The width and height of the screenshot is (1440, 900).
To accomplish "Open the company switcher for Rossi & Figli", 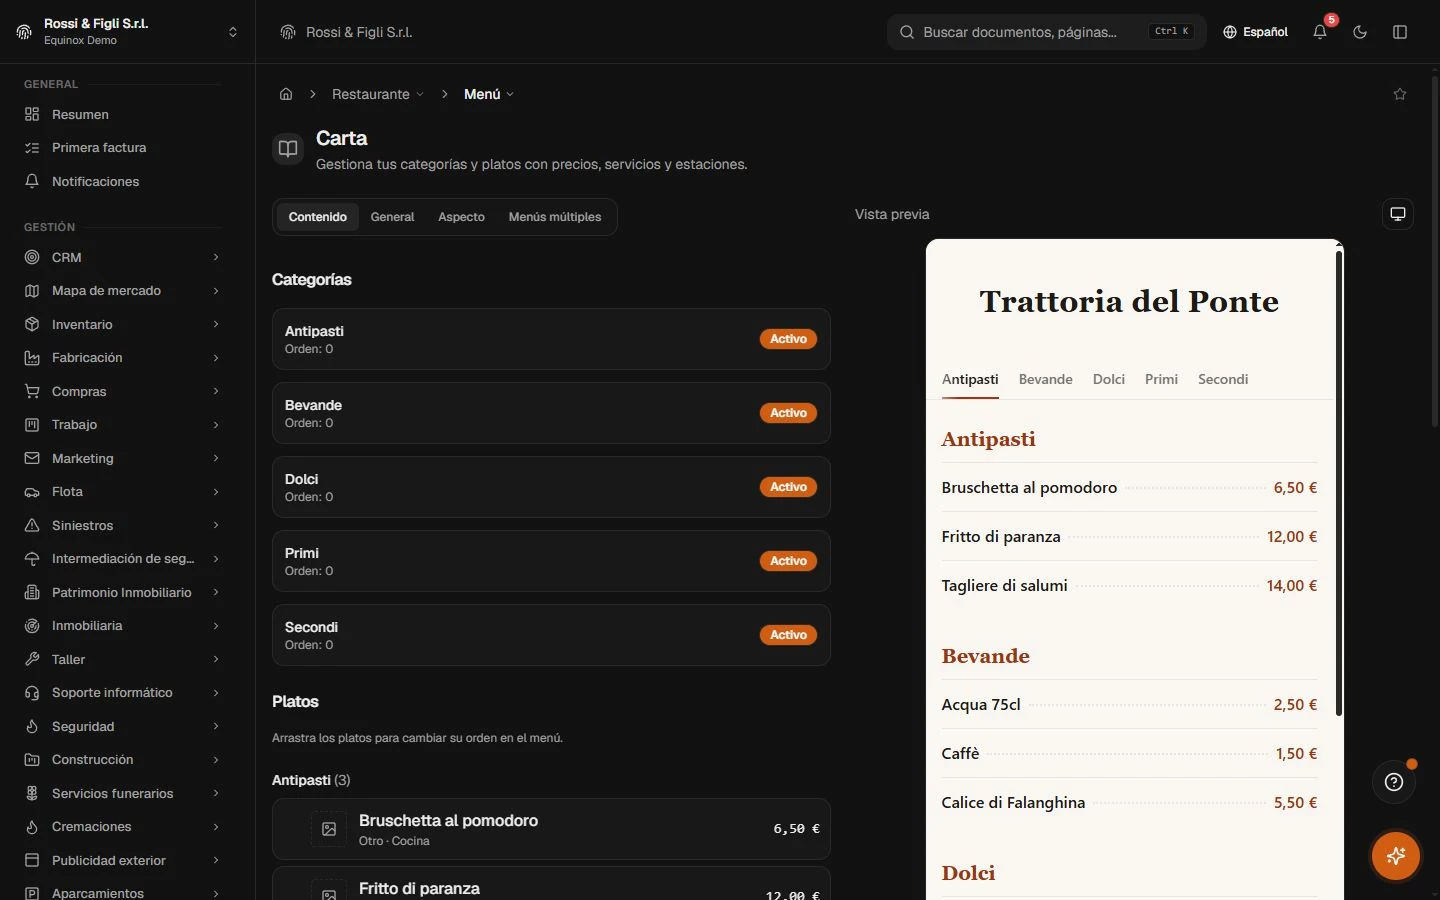I will 127,32.
